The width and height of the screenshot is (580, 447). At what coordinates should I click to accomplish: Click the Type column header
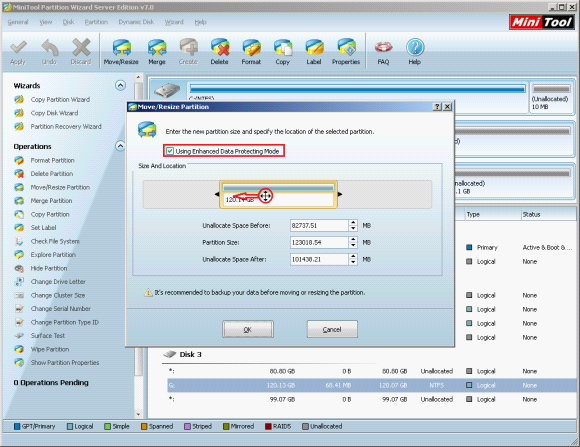(x=492, y=214)
